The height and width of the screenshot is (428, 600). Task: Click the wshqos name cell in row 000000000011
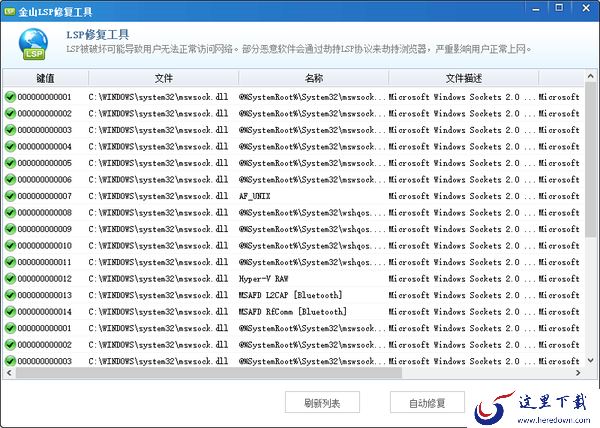(x=312, y=262)
